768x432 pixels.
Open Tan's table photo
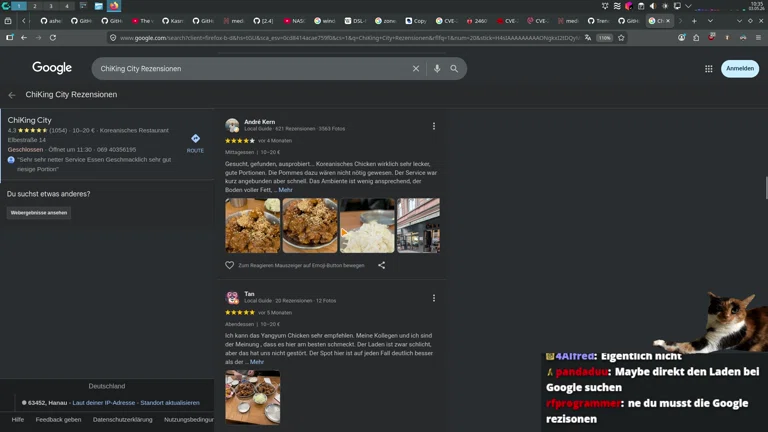click(x=253, y=397)
